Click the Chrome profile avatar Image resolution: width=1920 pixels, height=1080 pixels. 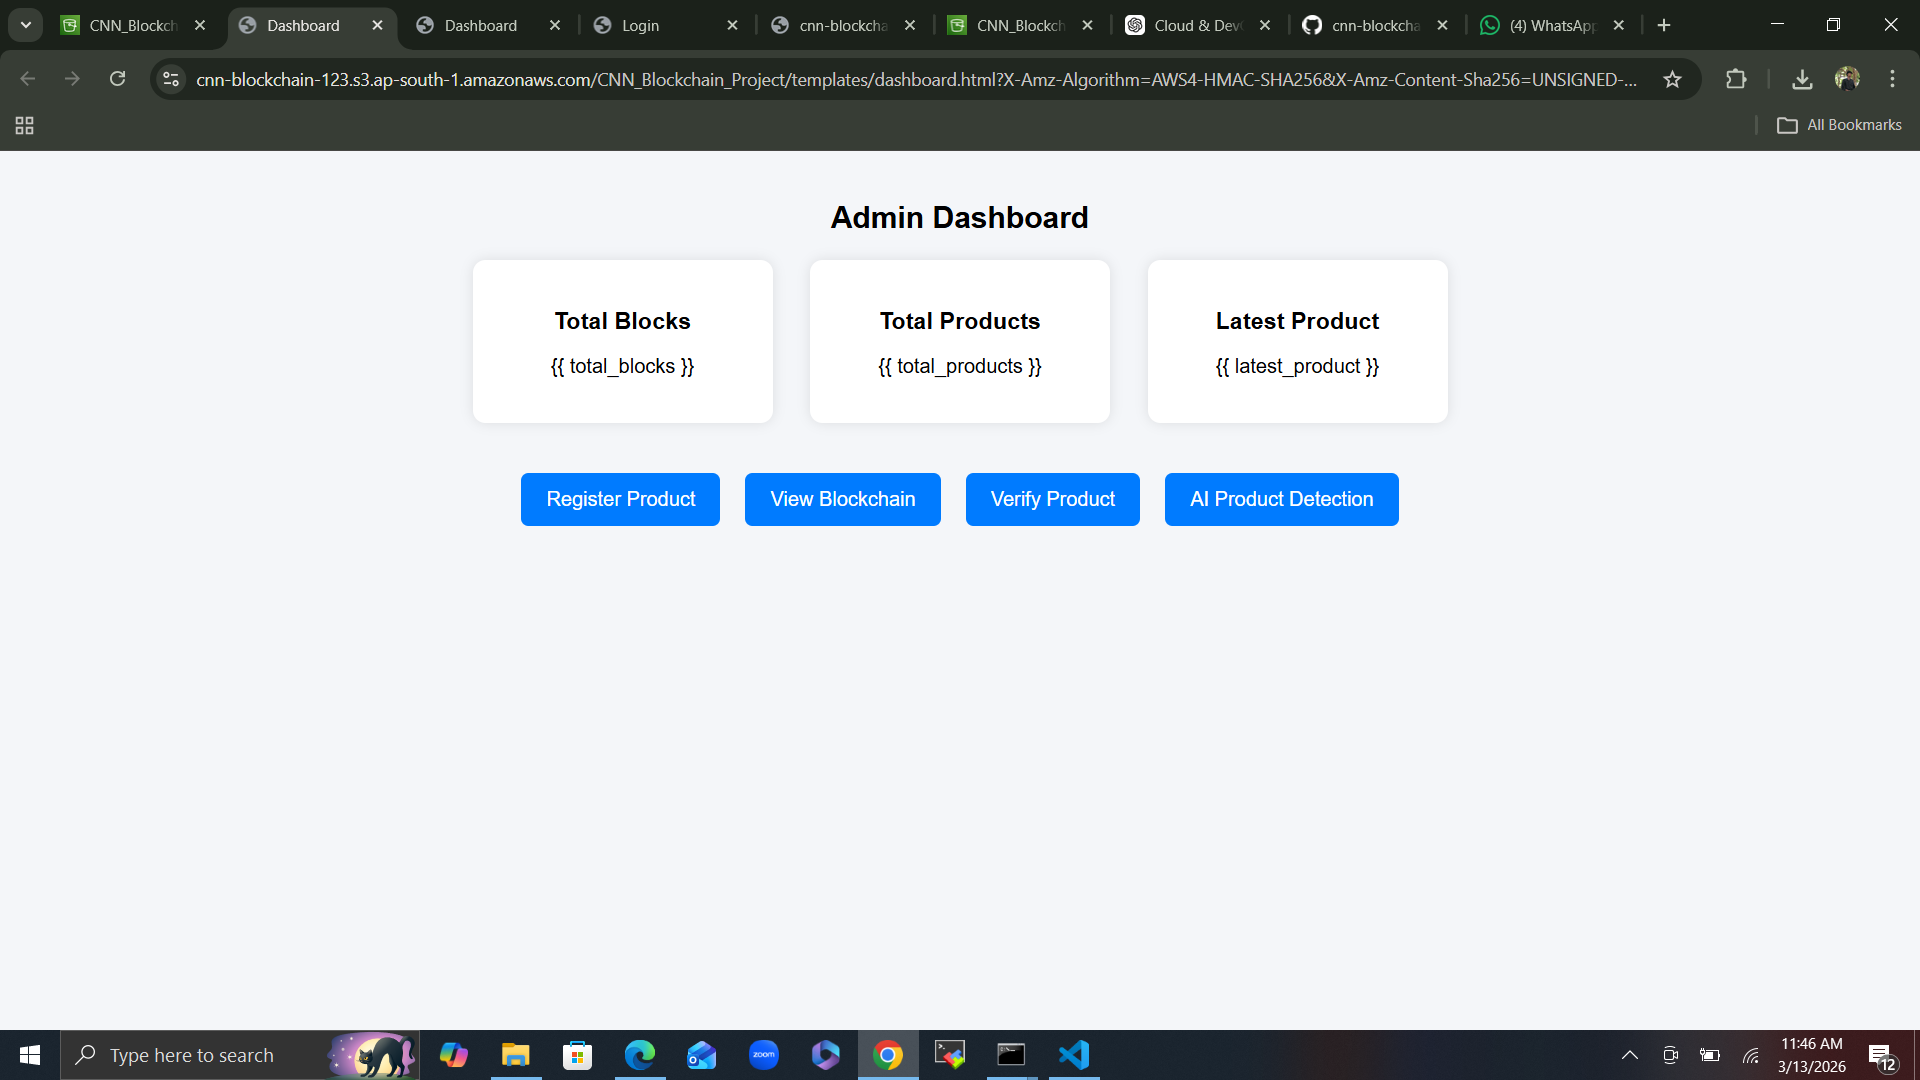tap(1847, 79)
